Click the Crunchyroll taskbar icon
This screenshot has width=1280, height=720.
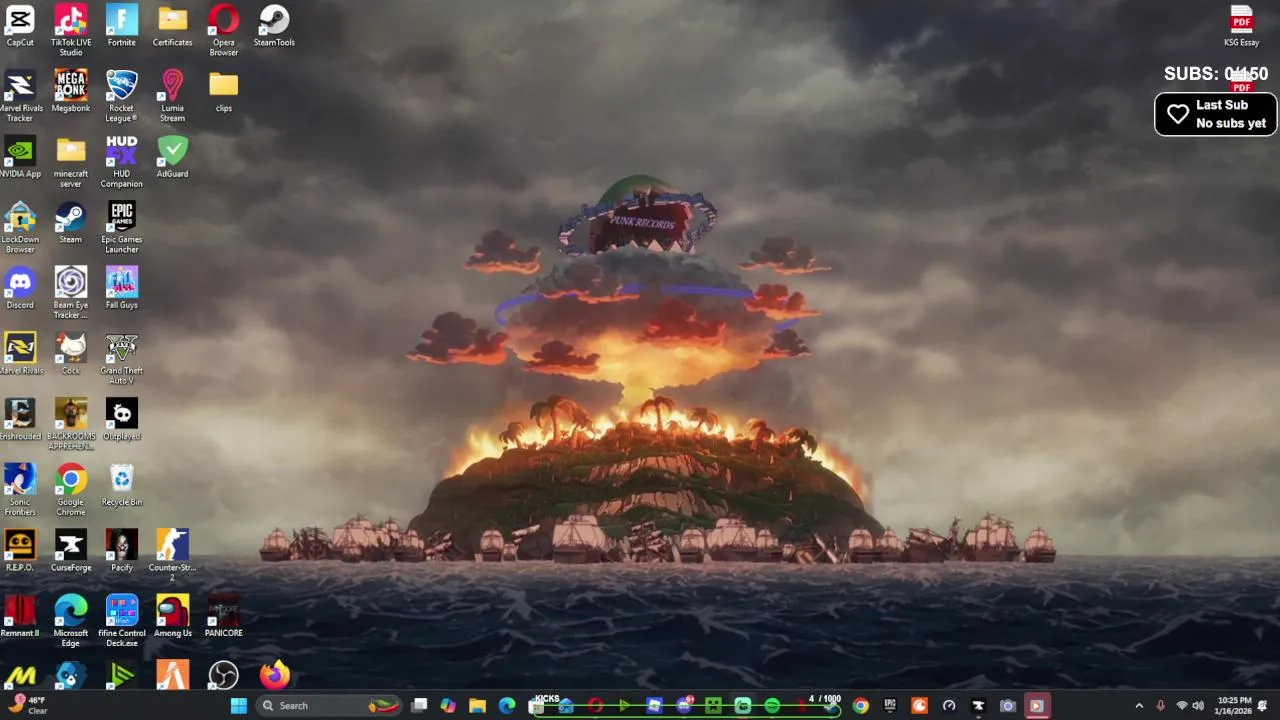(919, 706)
